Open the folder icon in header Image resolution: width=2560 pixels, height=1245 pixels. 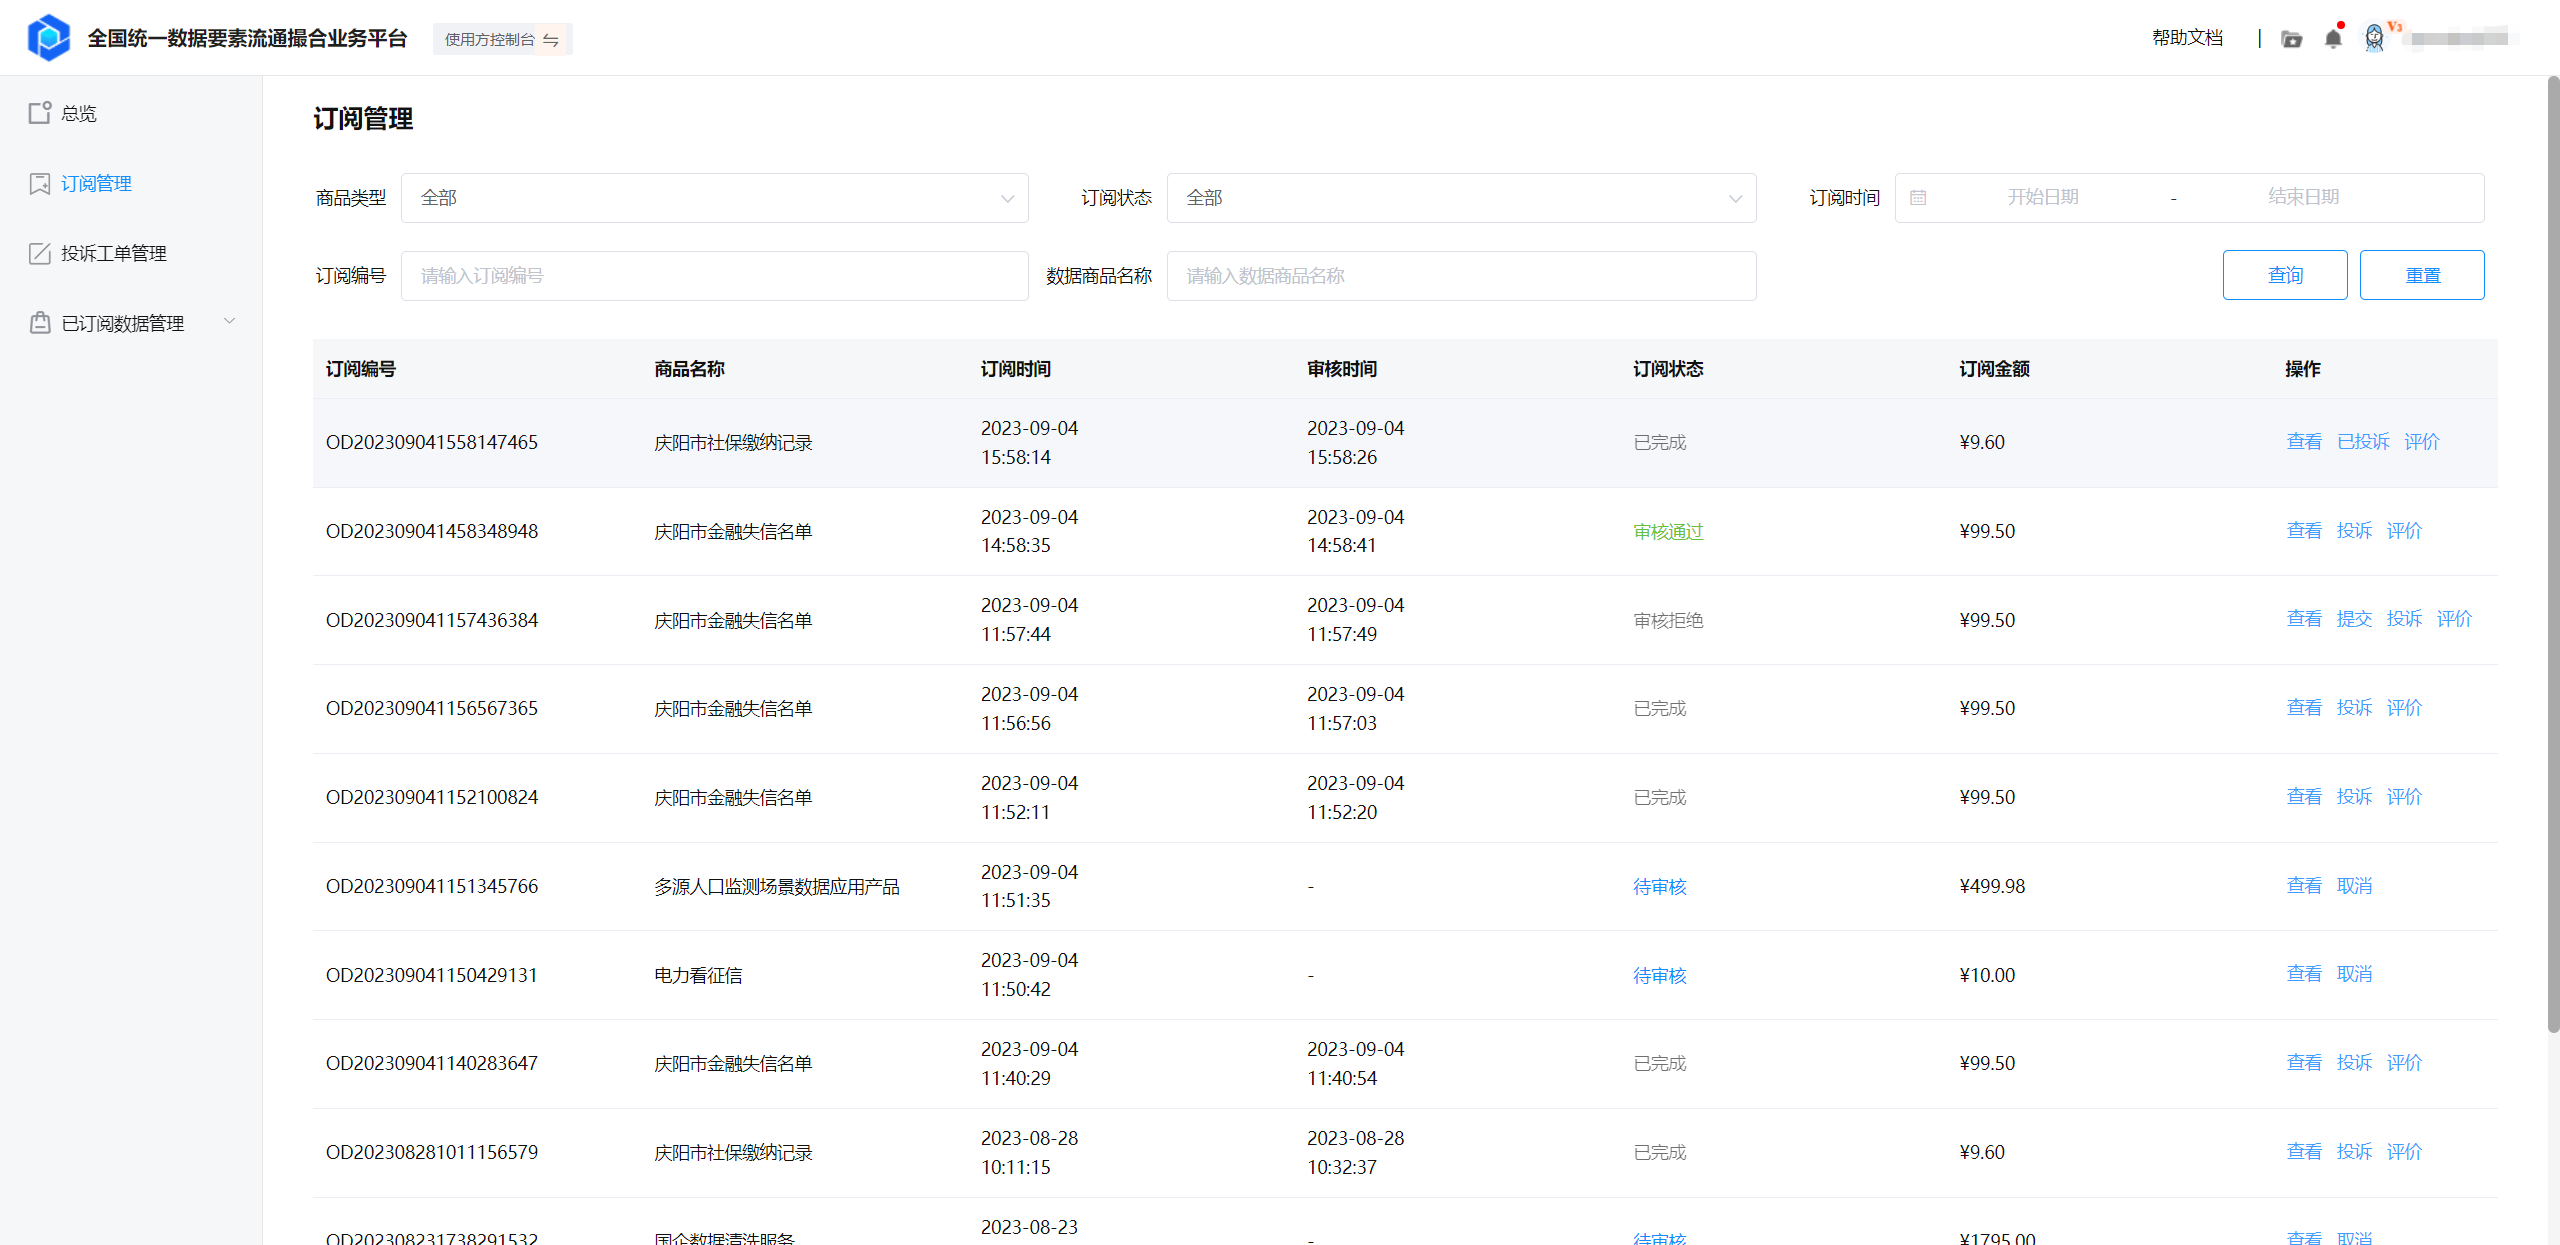coord(2291,39)
